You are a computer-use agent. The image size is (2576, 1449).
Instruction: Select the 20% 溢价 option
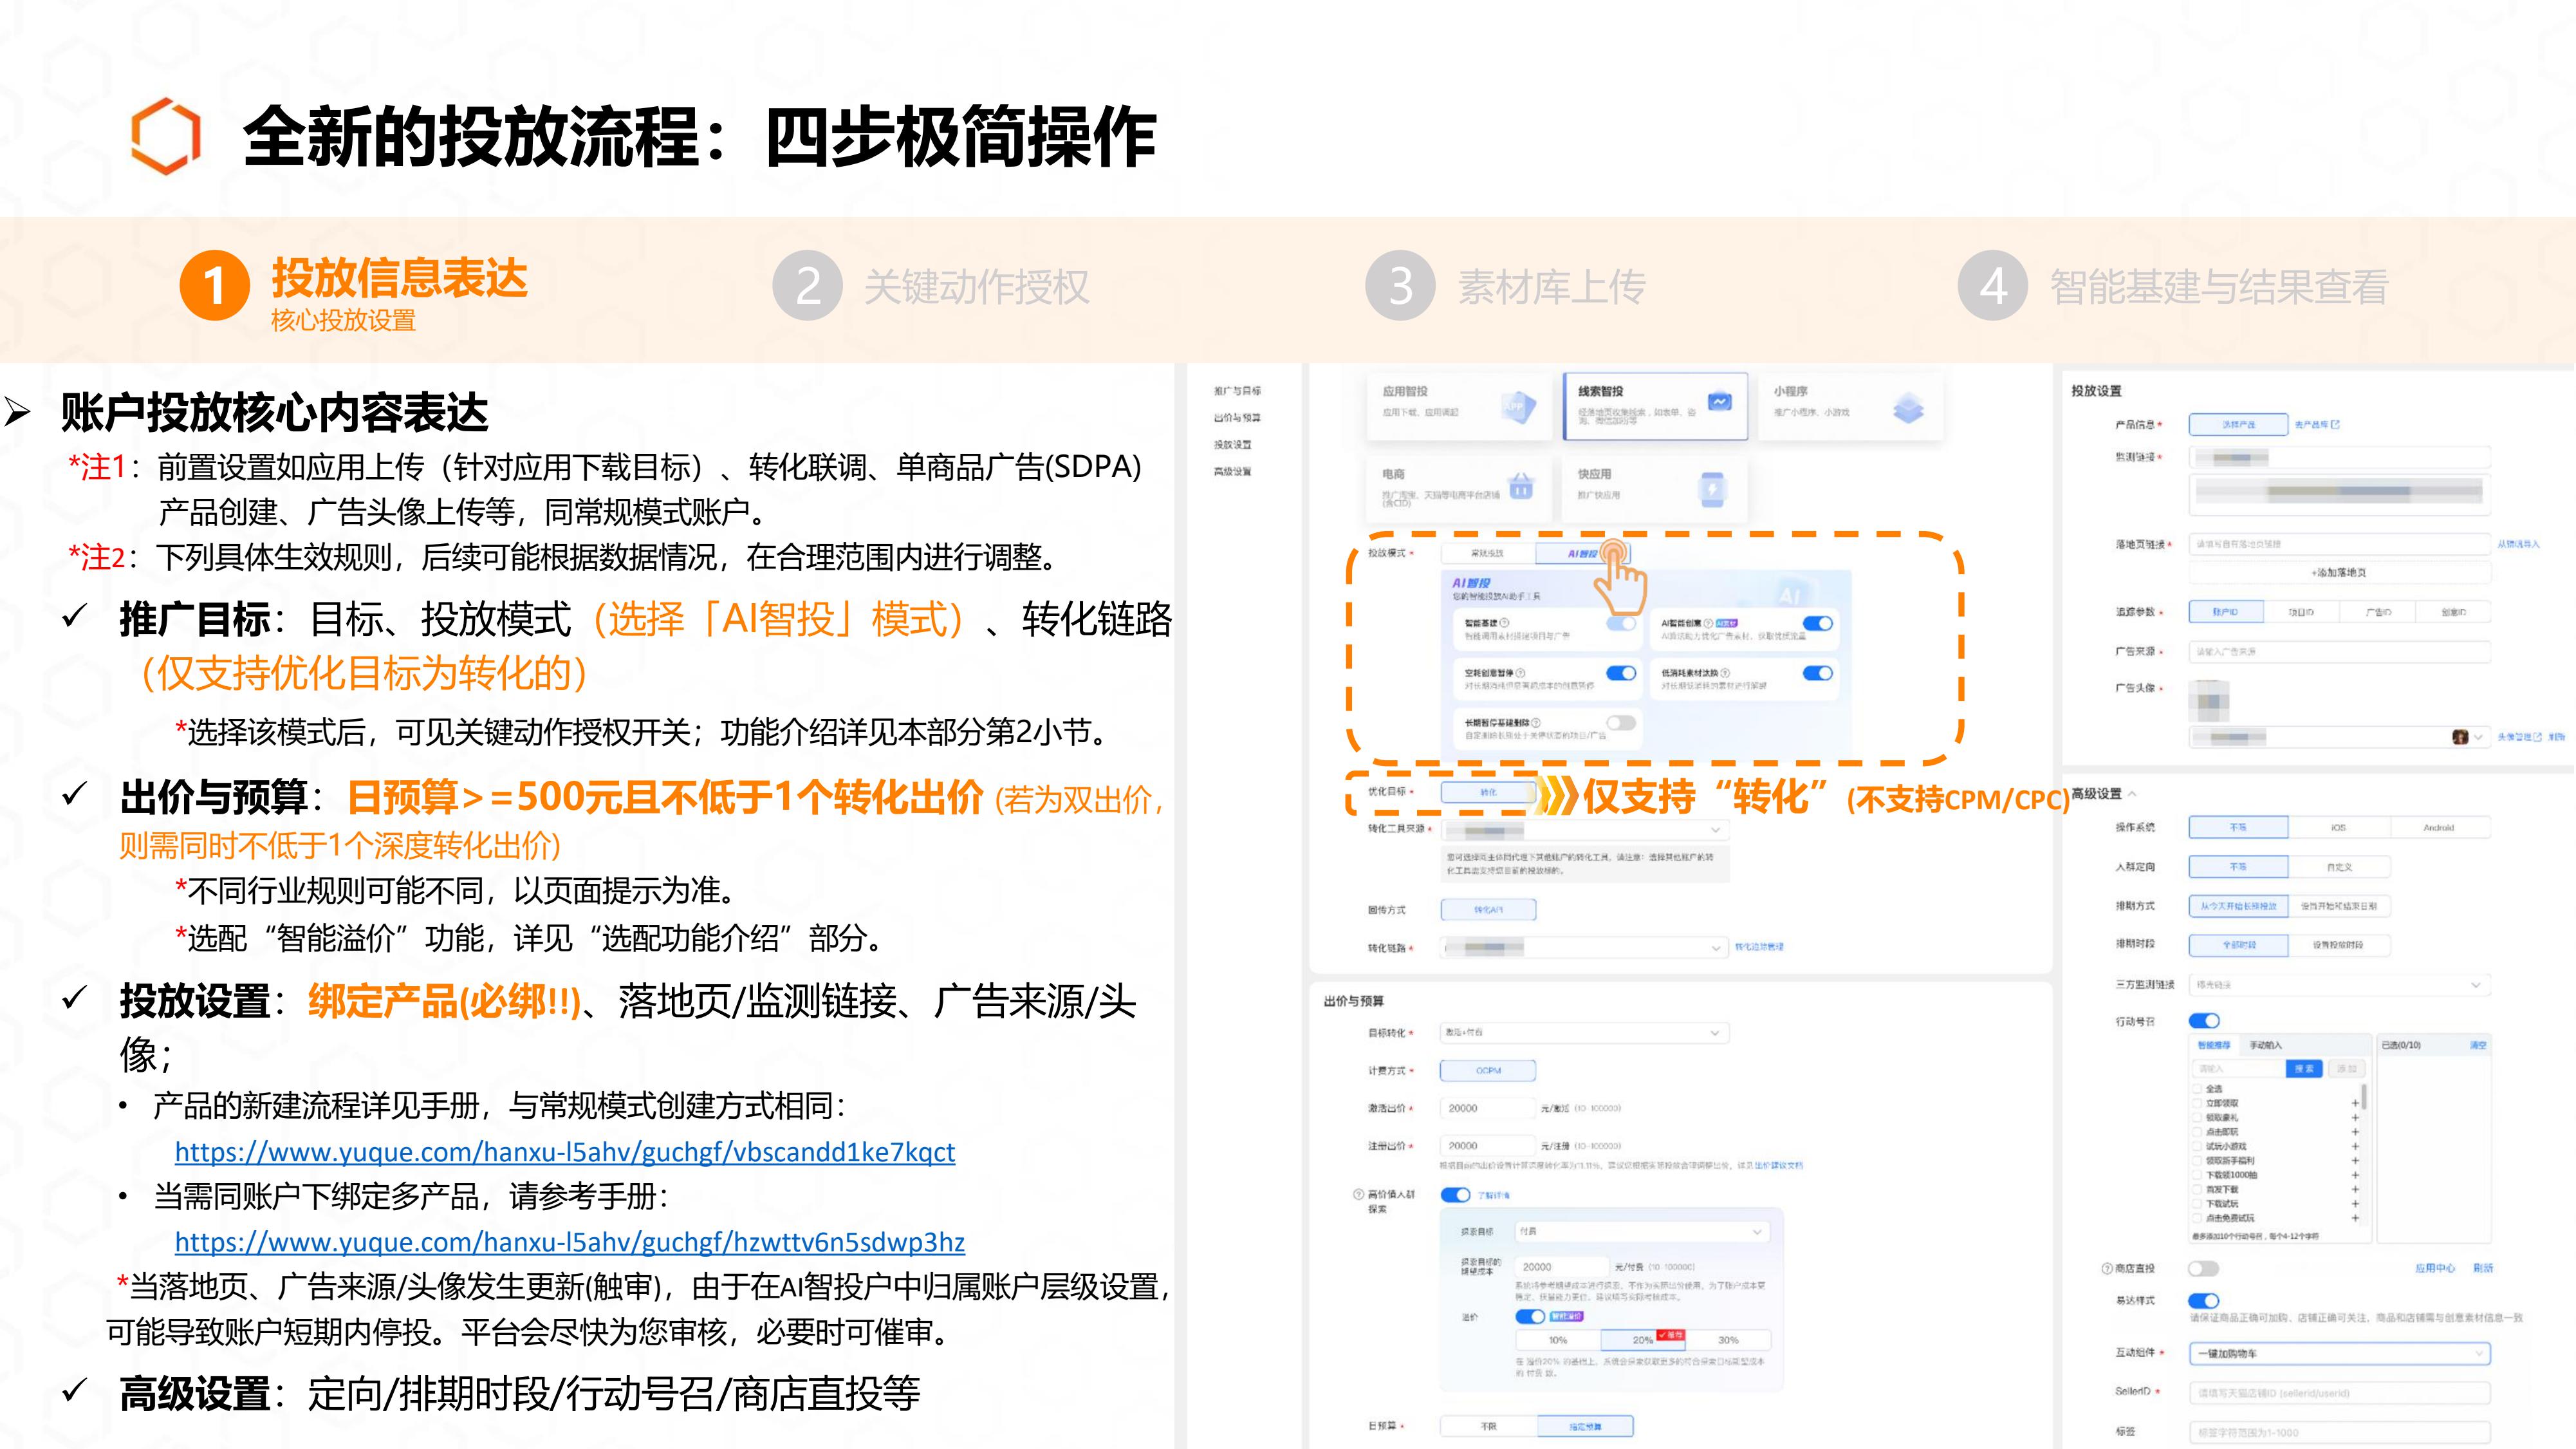(x=1642, y=1340)
